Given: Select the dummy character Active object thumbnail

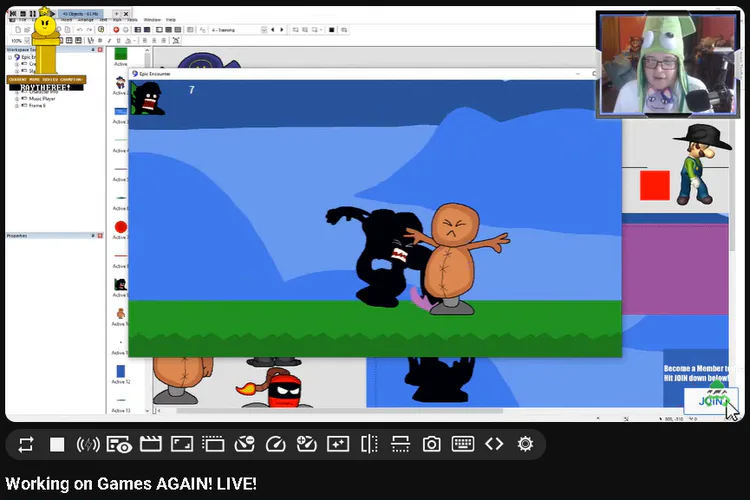Looking at the screenshot, I should [x=121, y=313].
